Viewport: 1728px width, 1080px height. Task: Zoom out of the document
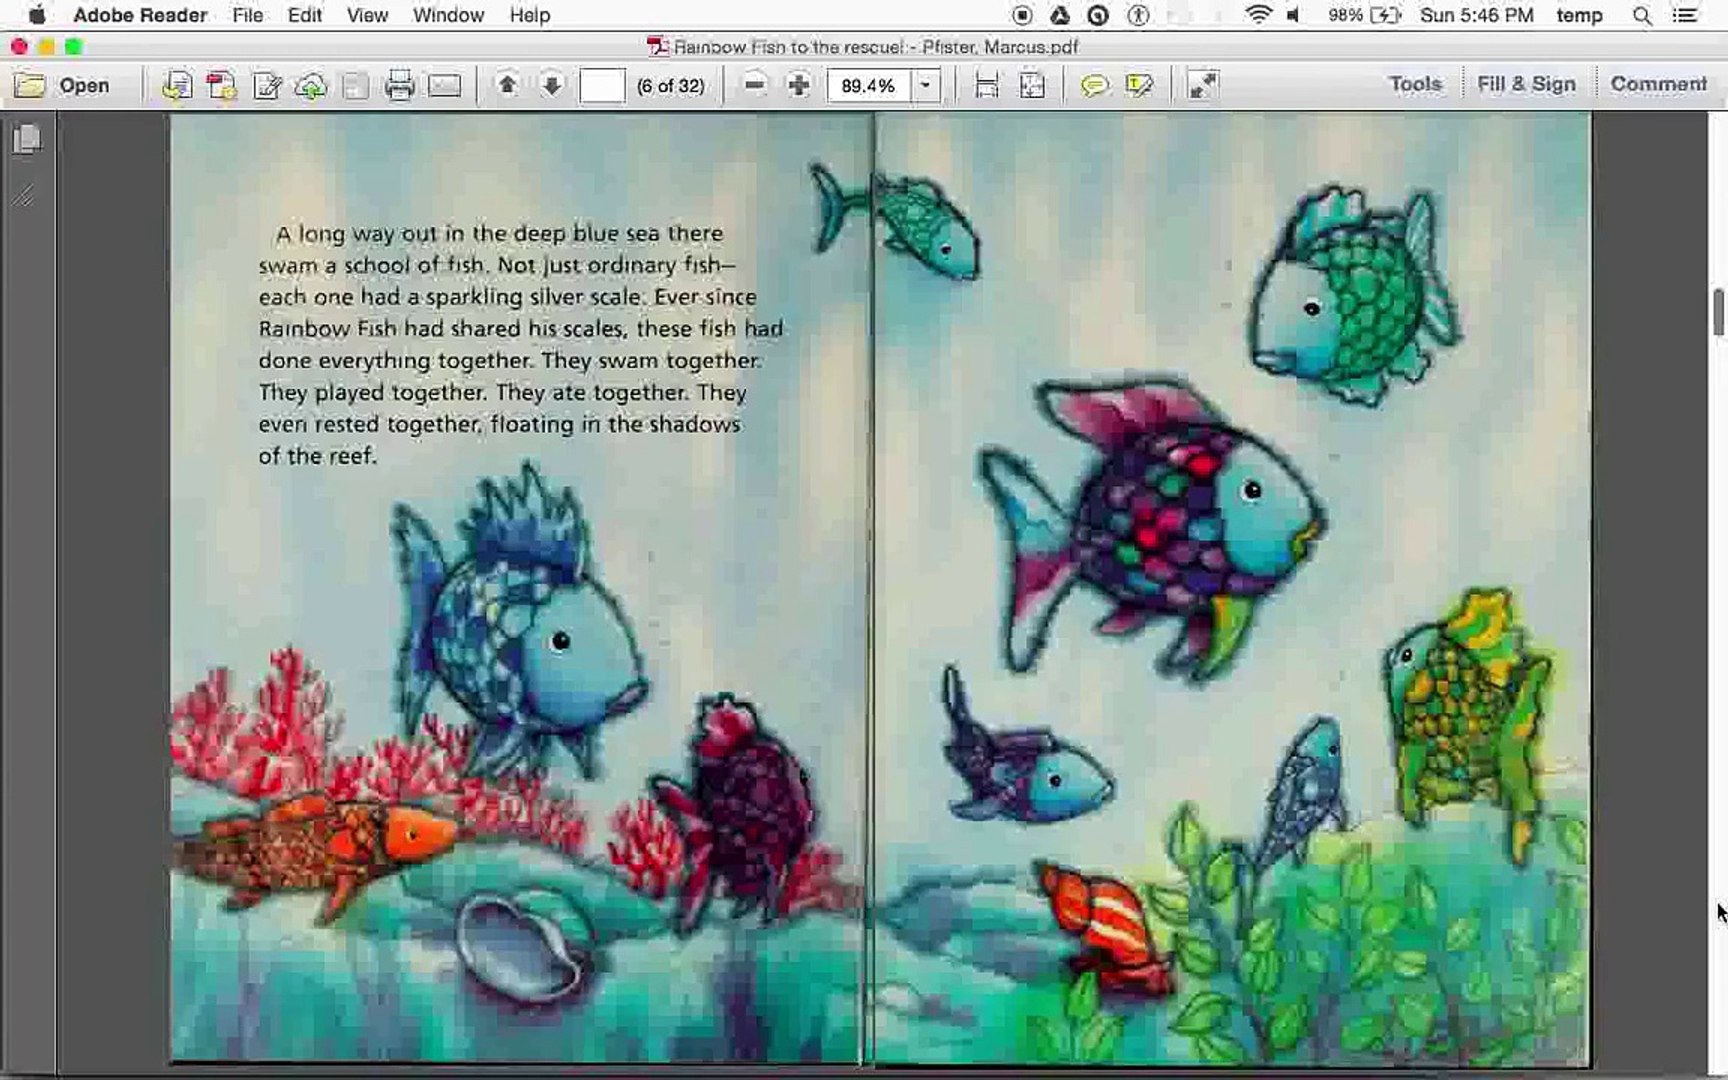tap(753, 85)
